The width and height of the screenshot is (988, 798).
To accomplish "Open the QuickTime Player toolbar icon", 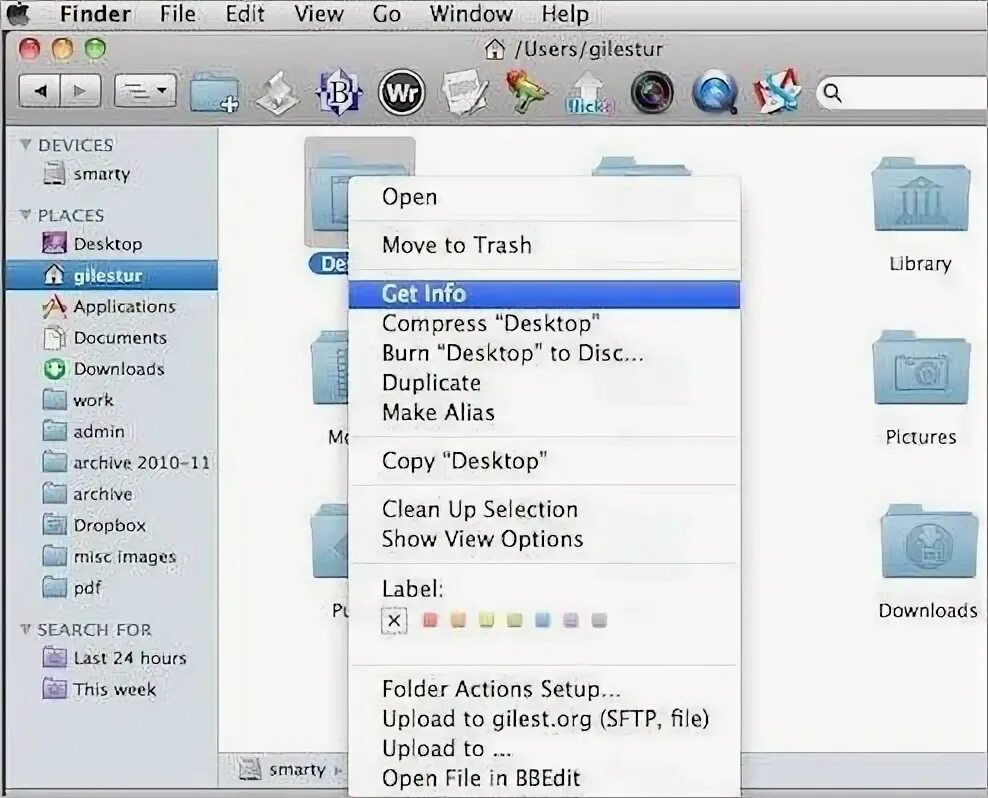I will click(715, 93).
